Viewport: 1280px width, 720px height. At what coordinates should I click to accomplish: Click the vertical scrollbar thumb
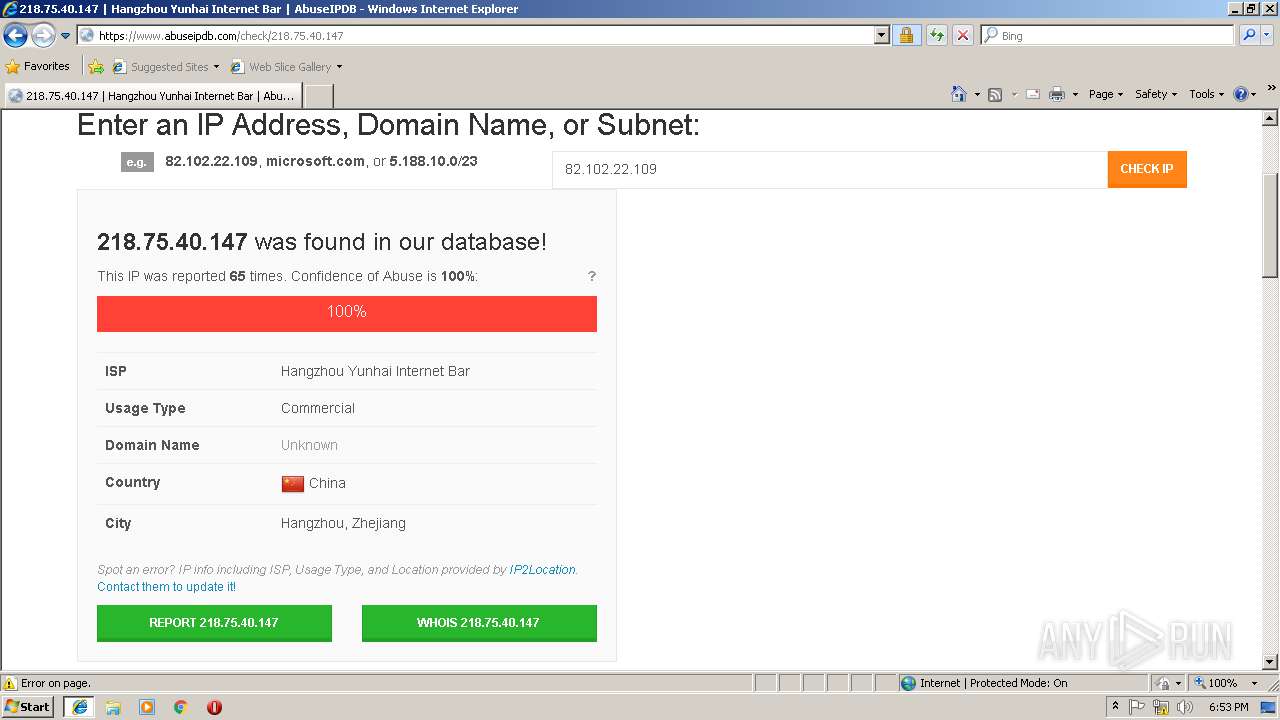pos(1270,225)
